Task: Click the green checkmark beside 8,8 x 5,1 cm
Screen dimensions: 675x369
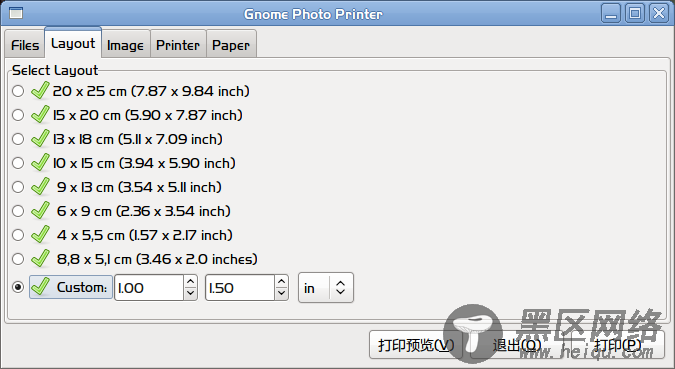Action: [40, 259]
